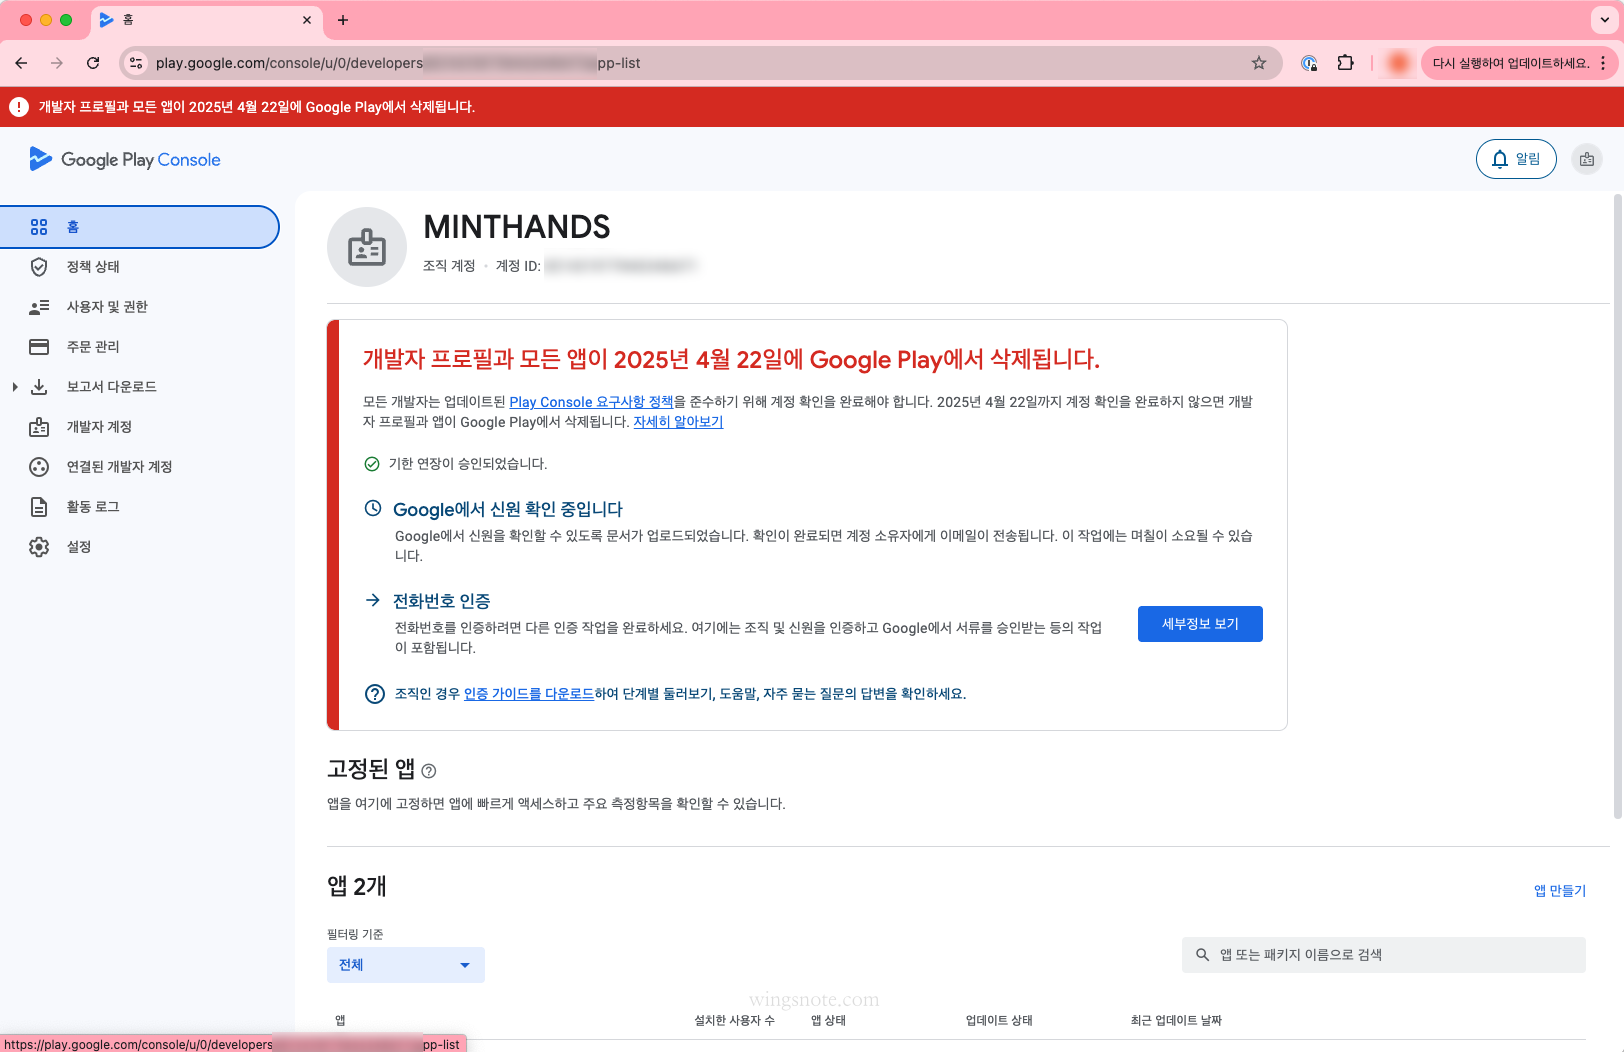Click the 최근 업데이트 날짜 column header
Screen dimensions: 1624x1052
[x=1176, y=1021]
